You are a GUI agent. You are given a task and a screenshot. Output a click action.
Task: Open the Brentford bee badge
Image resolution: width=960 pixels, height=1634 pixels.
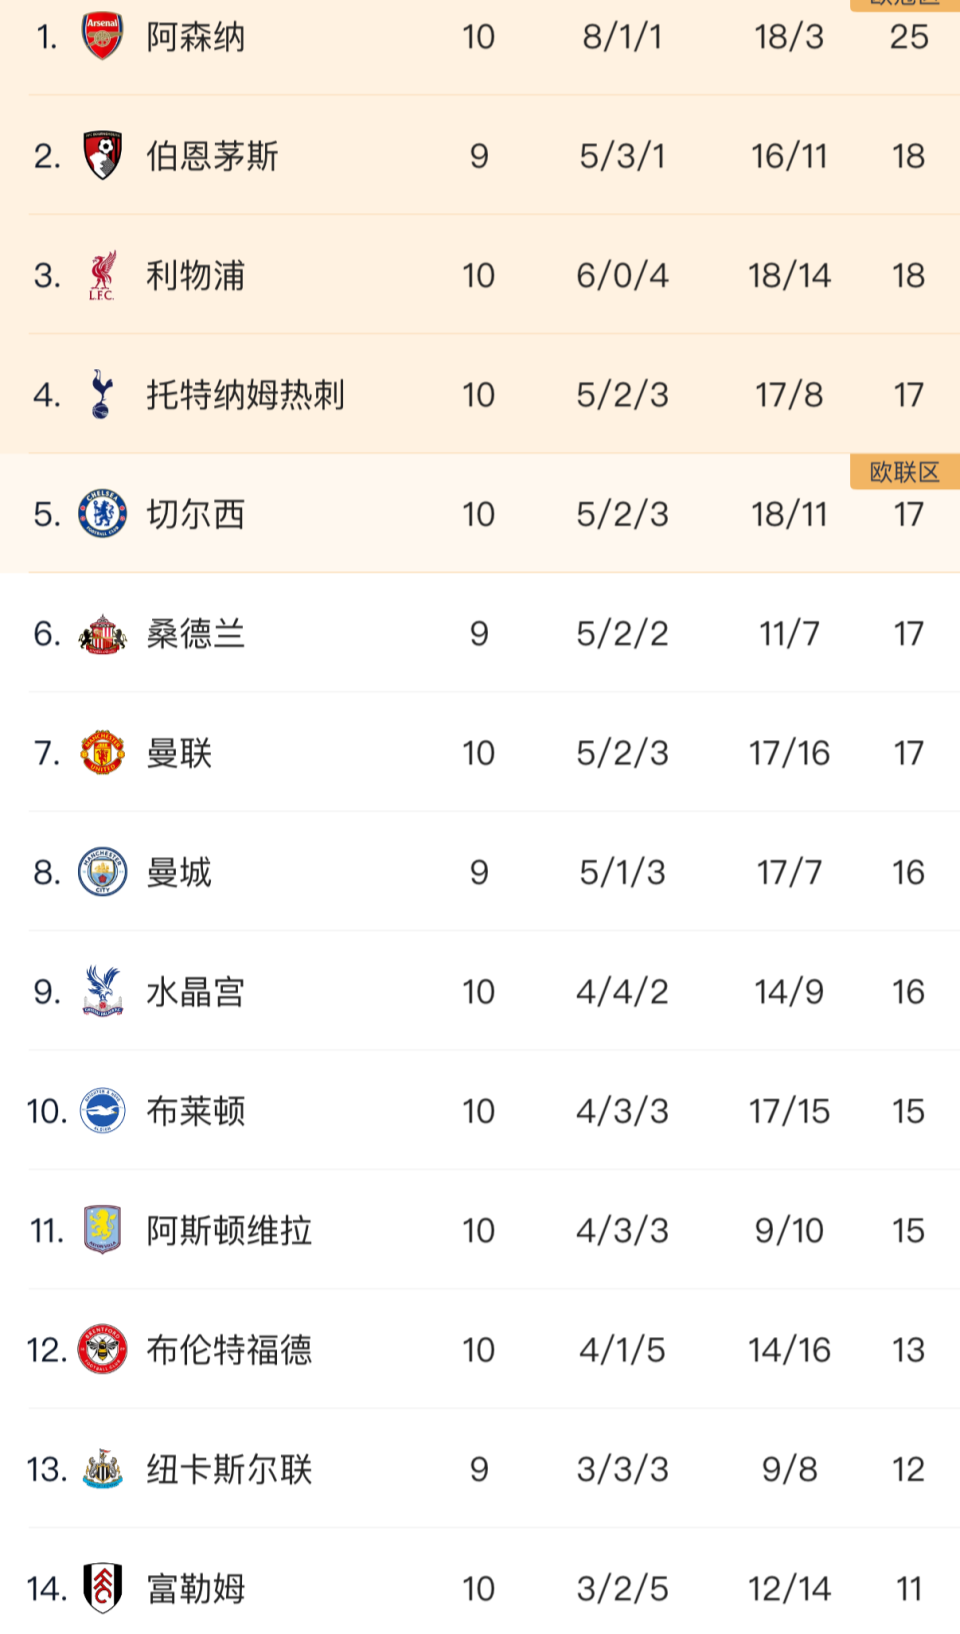(102, 1349)
